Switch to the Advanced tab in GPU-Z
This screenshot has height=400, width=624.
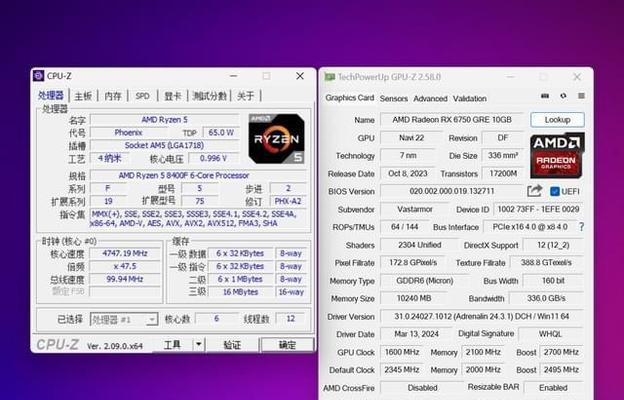430,98
